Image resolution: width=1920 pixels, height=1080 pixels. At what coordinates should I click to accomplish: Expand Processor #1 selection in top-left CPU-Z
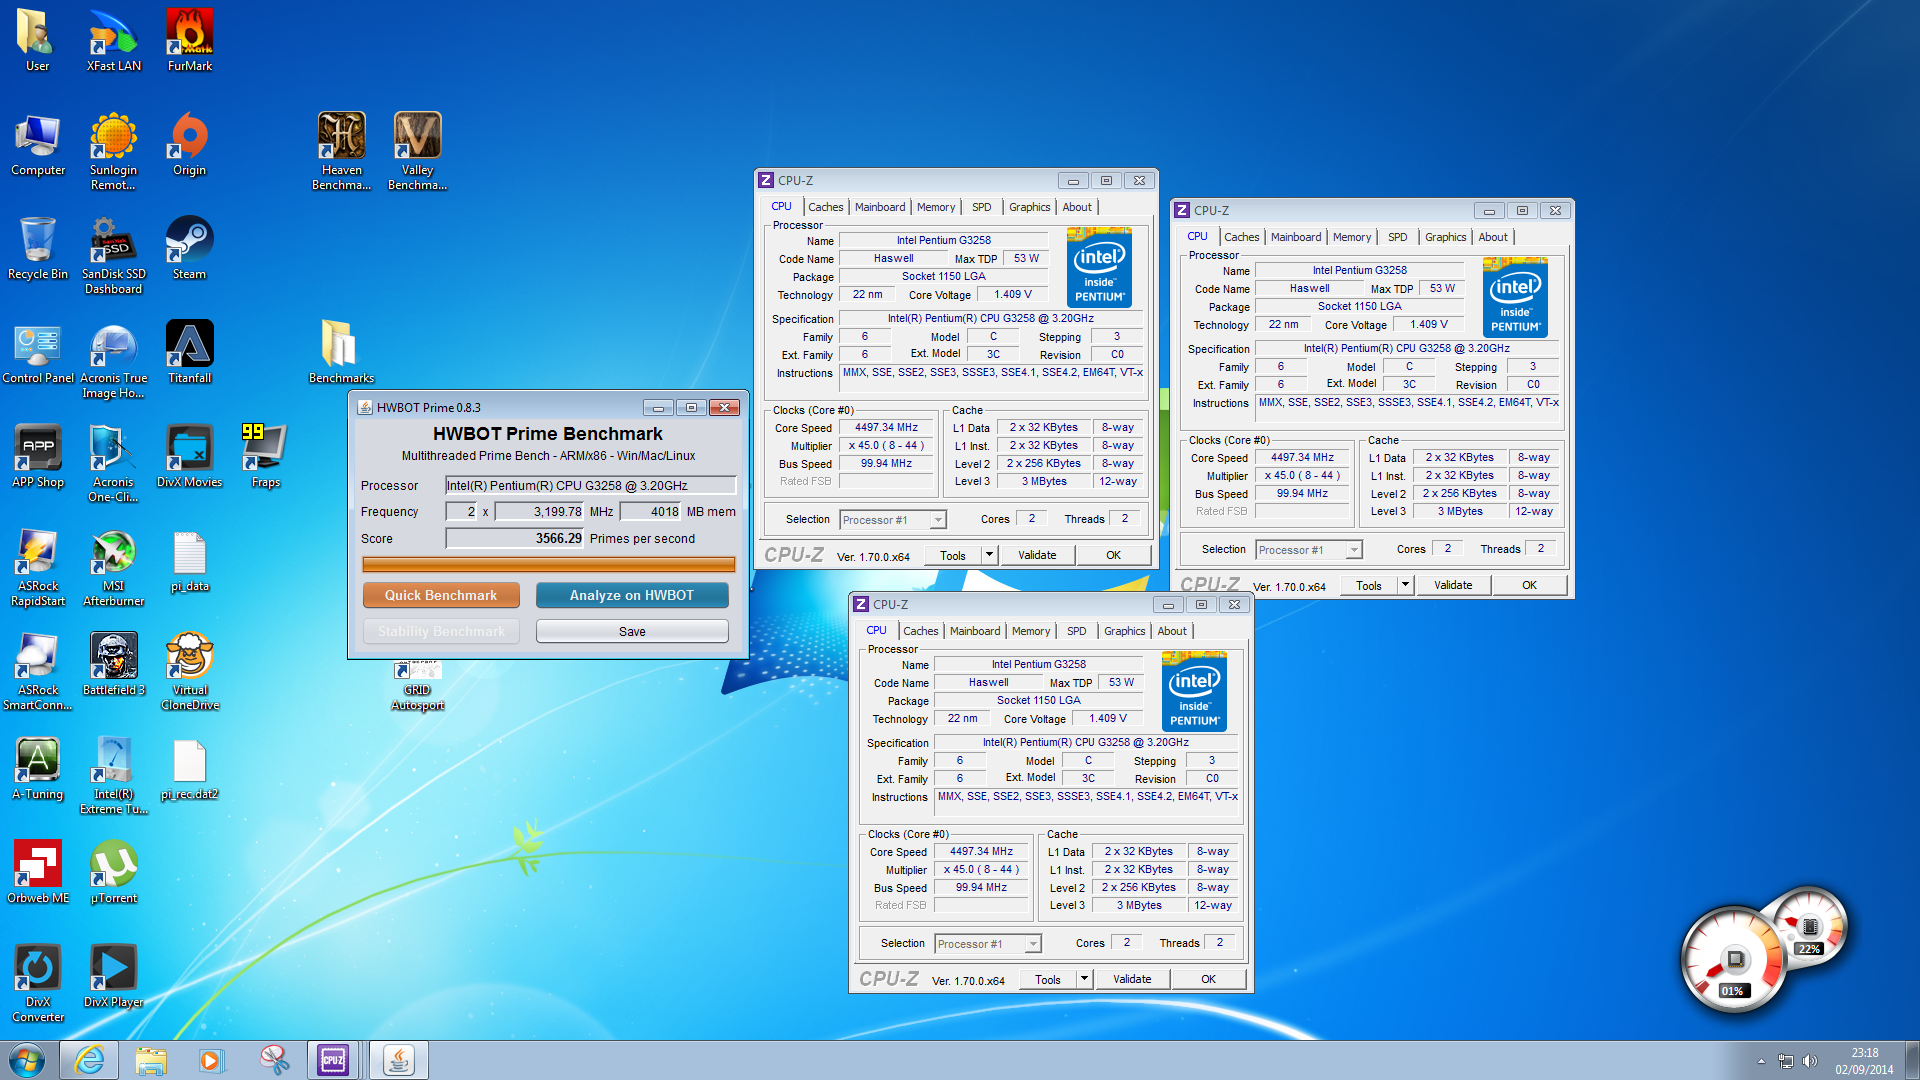click(938, 520)
